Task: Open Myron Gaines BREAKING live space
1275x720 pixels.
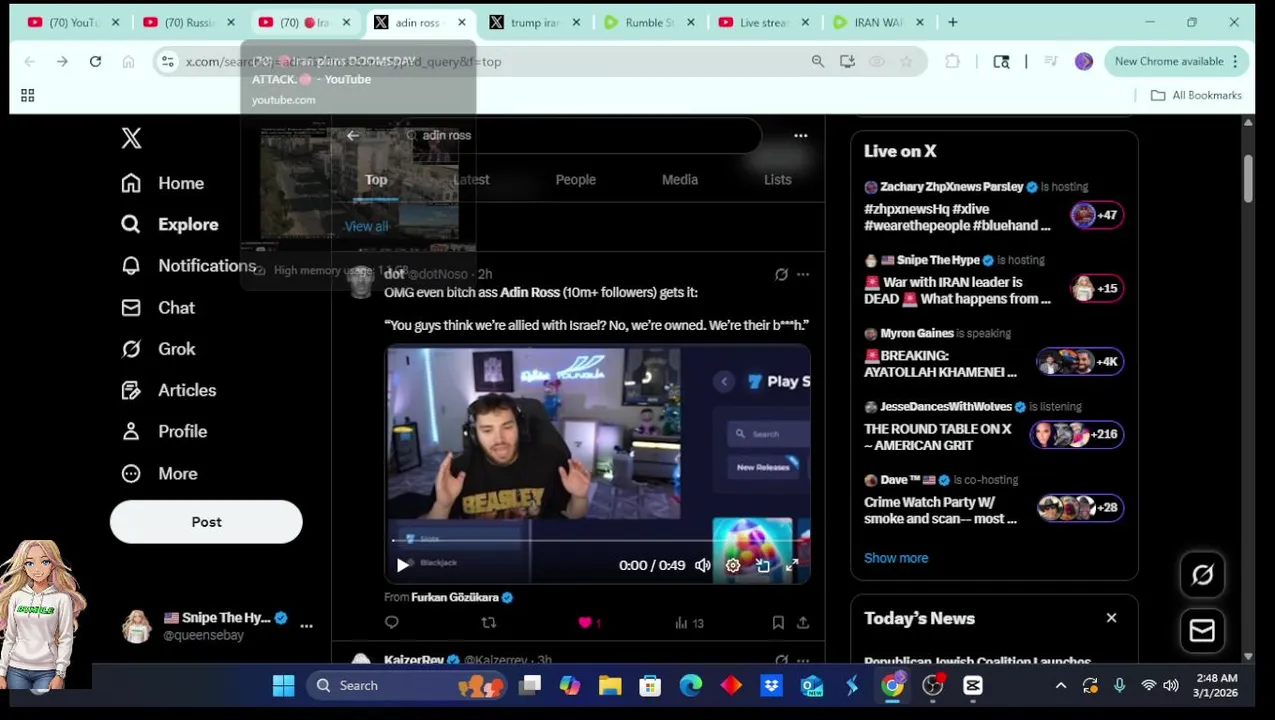Action: click(994, 353)
